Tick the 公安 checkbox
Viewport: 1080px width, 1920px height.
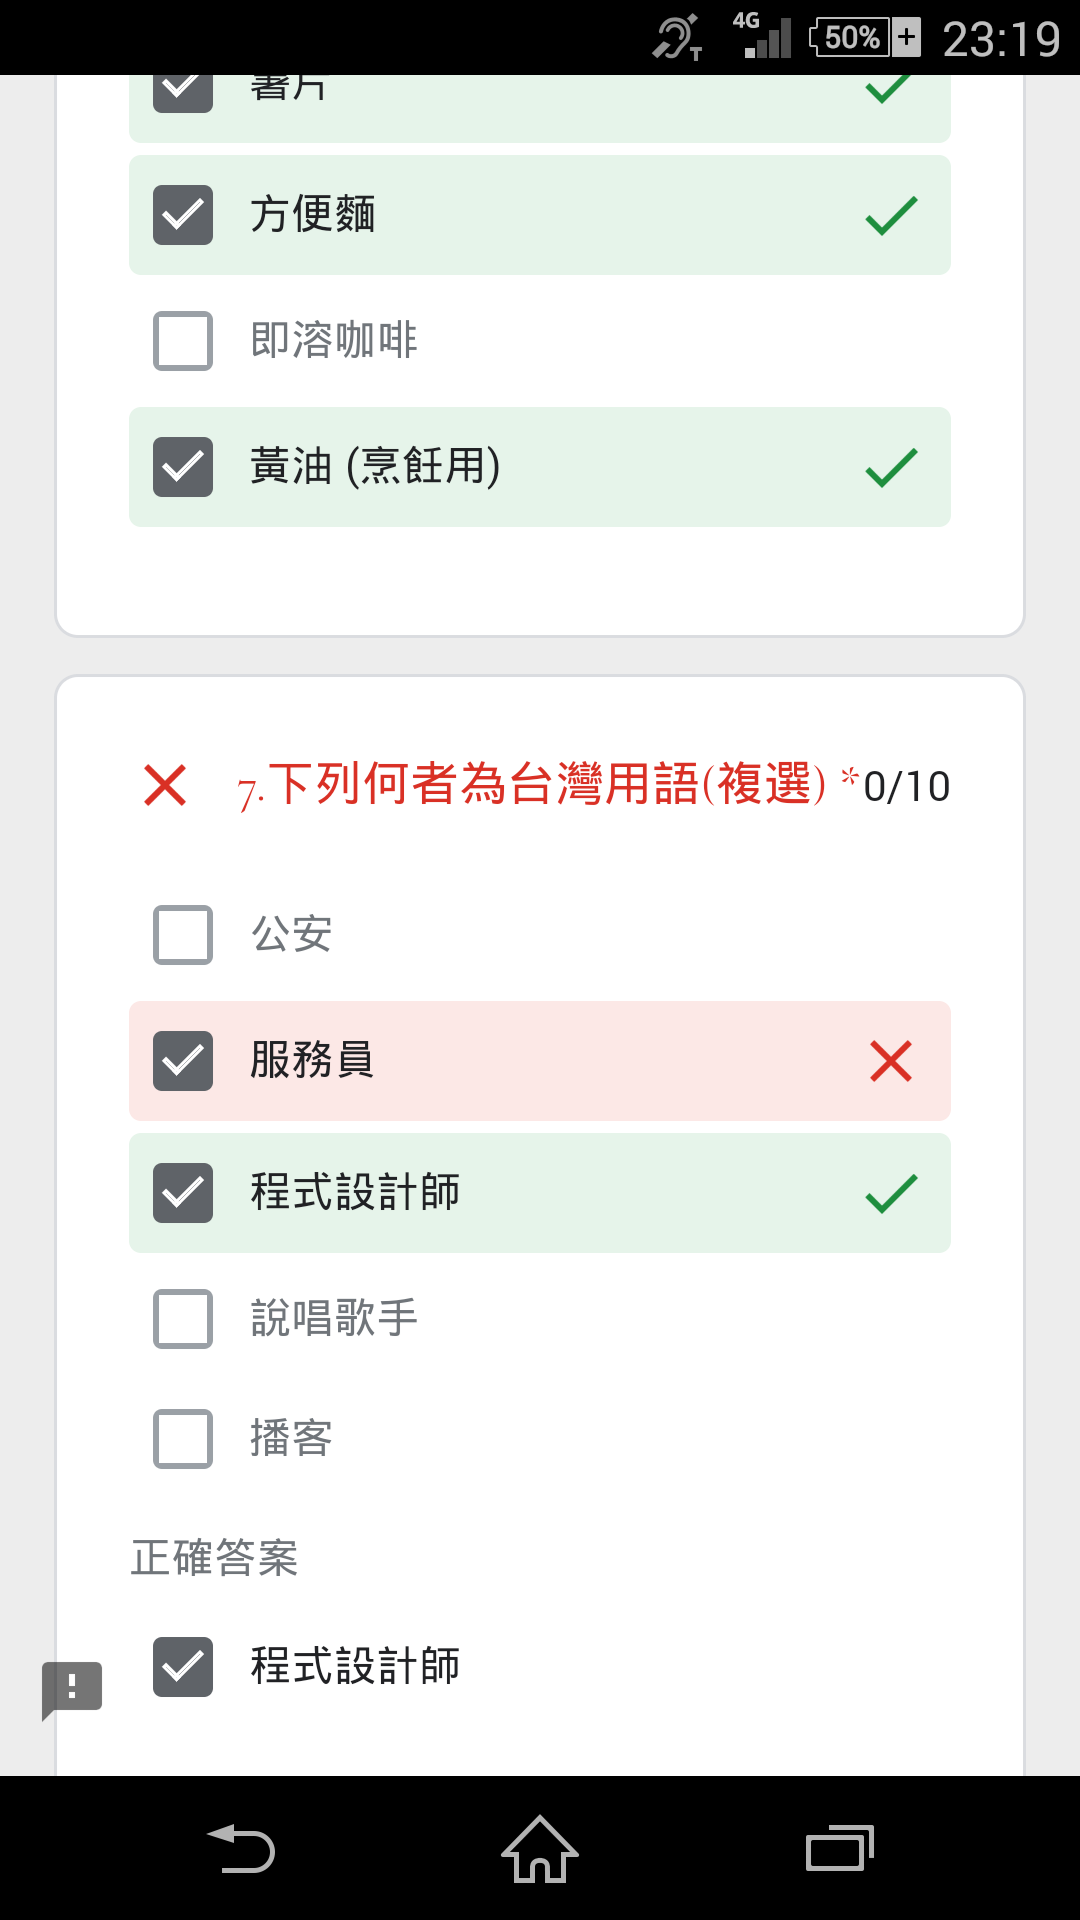click(x=183, y=935)
